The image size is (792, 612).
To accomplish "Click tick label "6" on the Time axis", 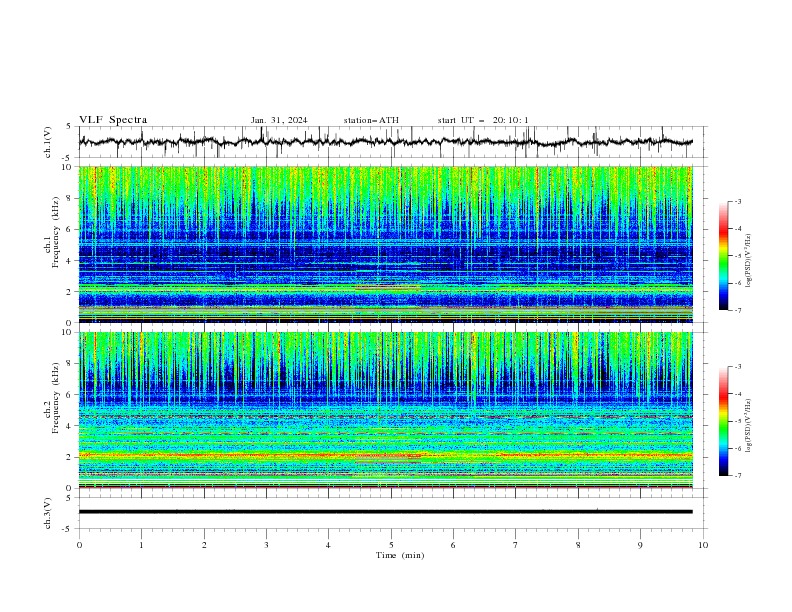I will [453, 545].
